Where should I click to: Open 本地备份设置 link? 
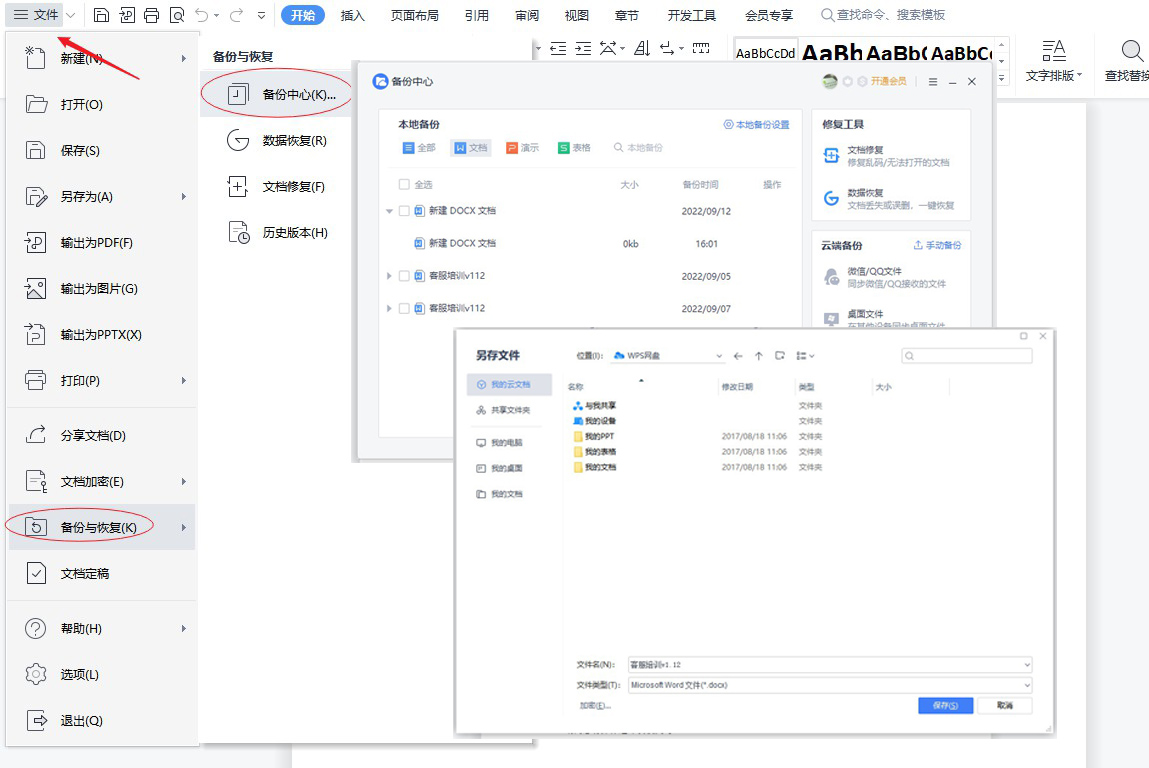pyautogui.click(x=756, y=125)
